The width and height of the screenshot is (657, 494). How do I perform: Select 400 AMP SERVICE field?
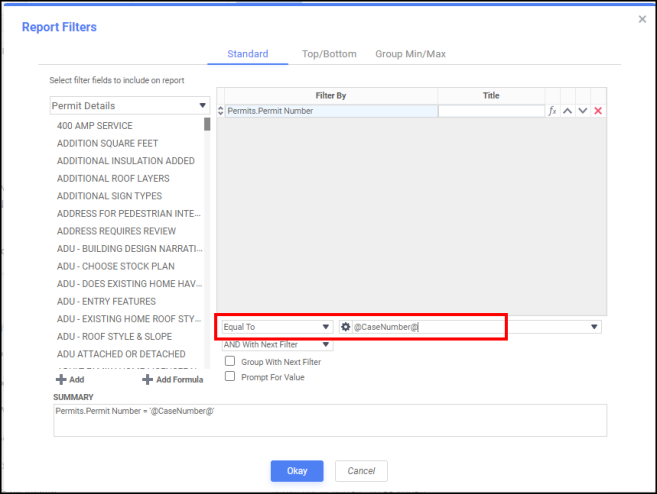click(x=95, y=126)
